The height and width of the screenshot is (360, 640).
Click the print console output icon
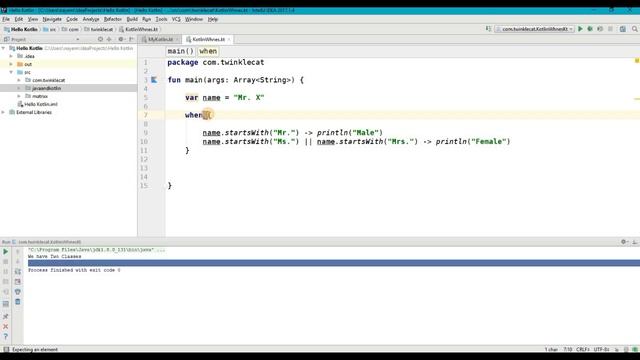point(18,292)
